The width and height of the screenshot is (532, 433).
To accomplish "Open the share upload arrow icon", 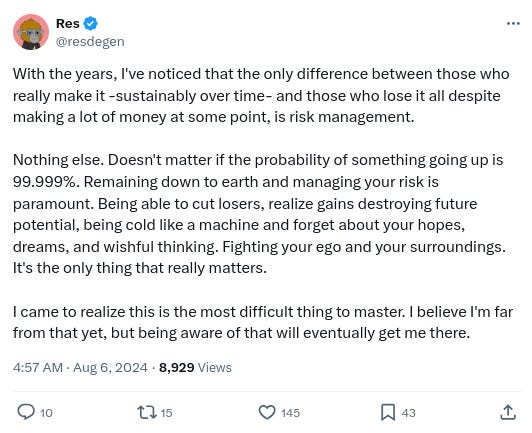I will coord(508,412).
